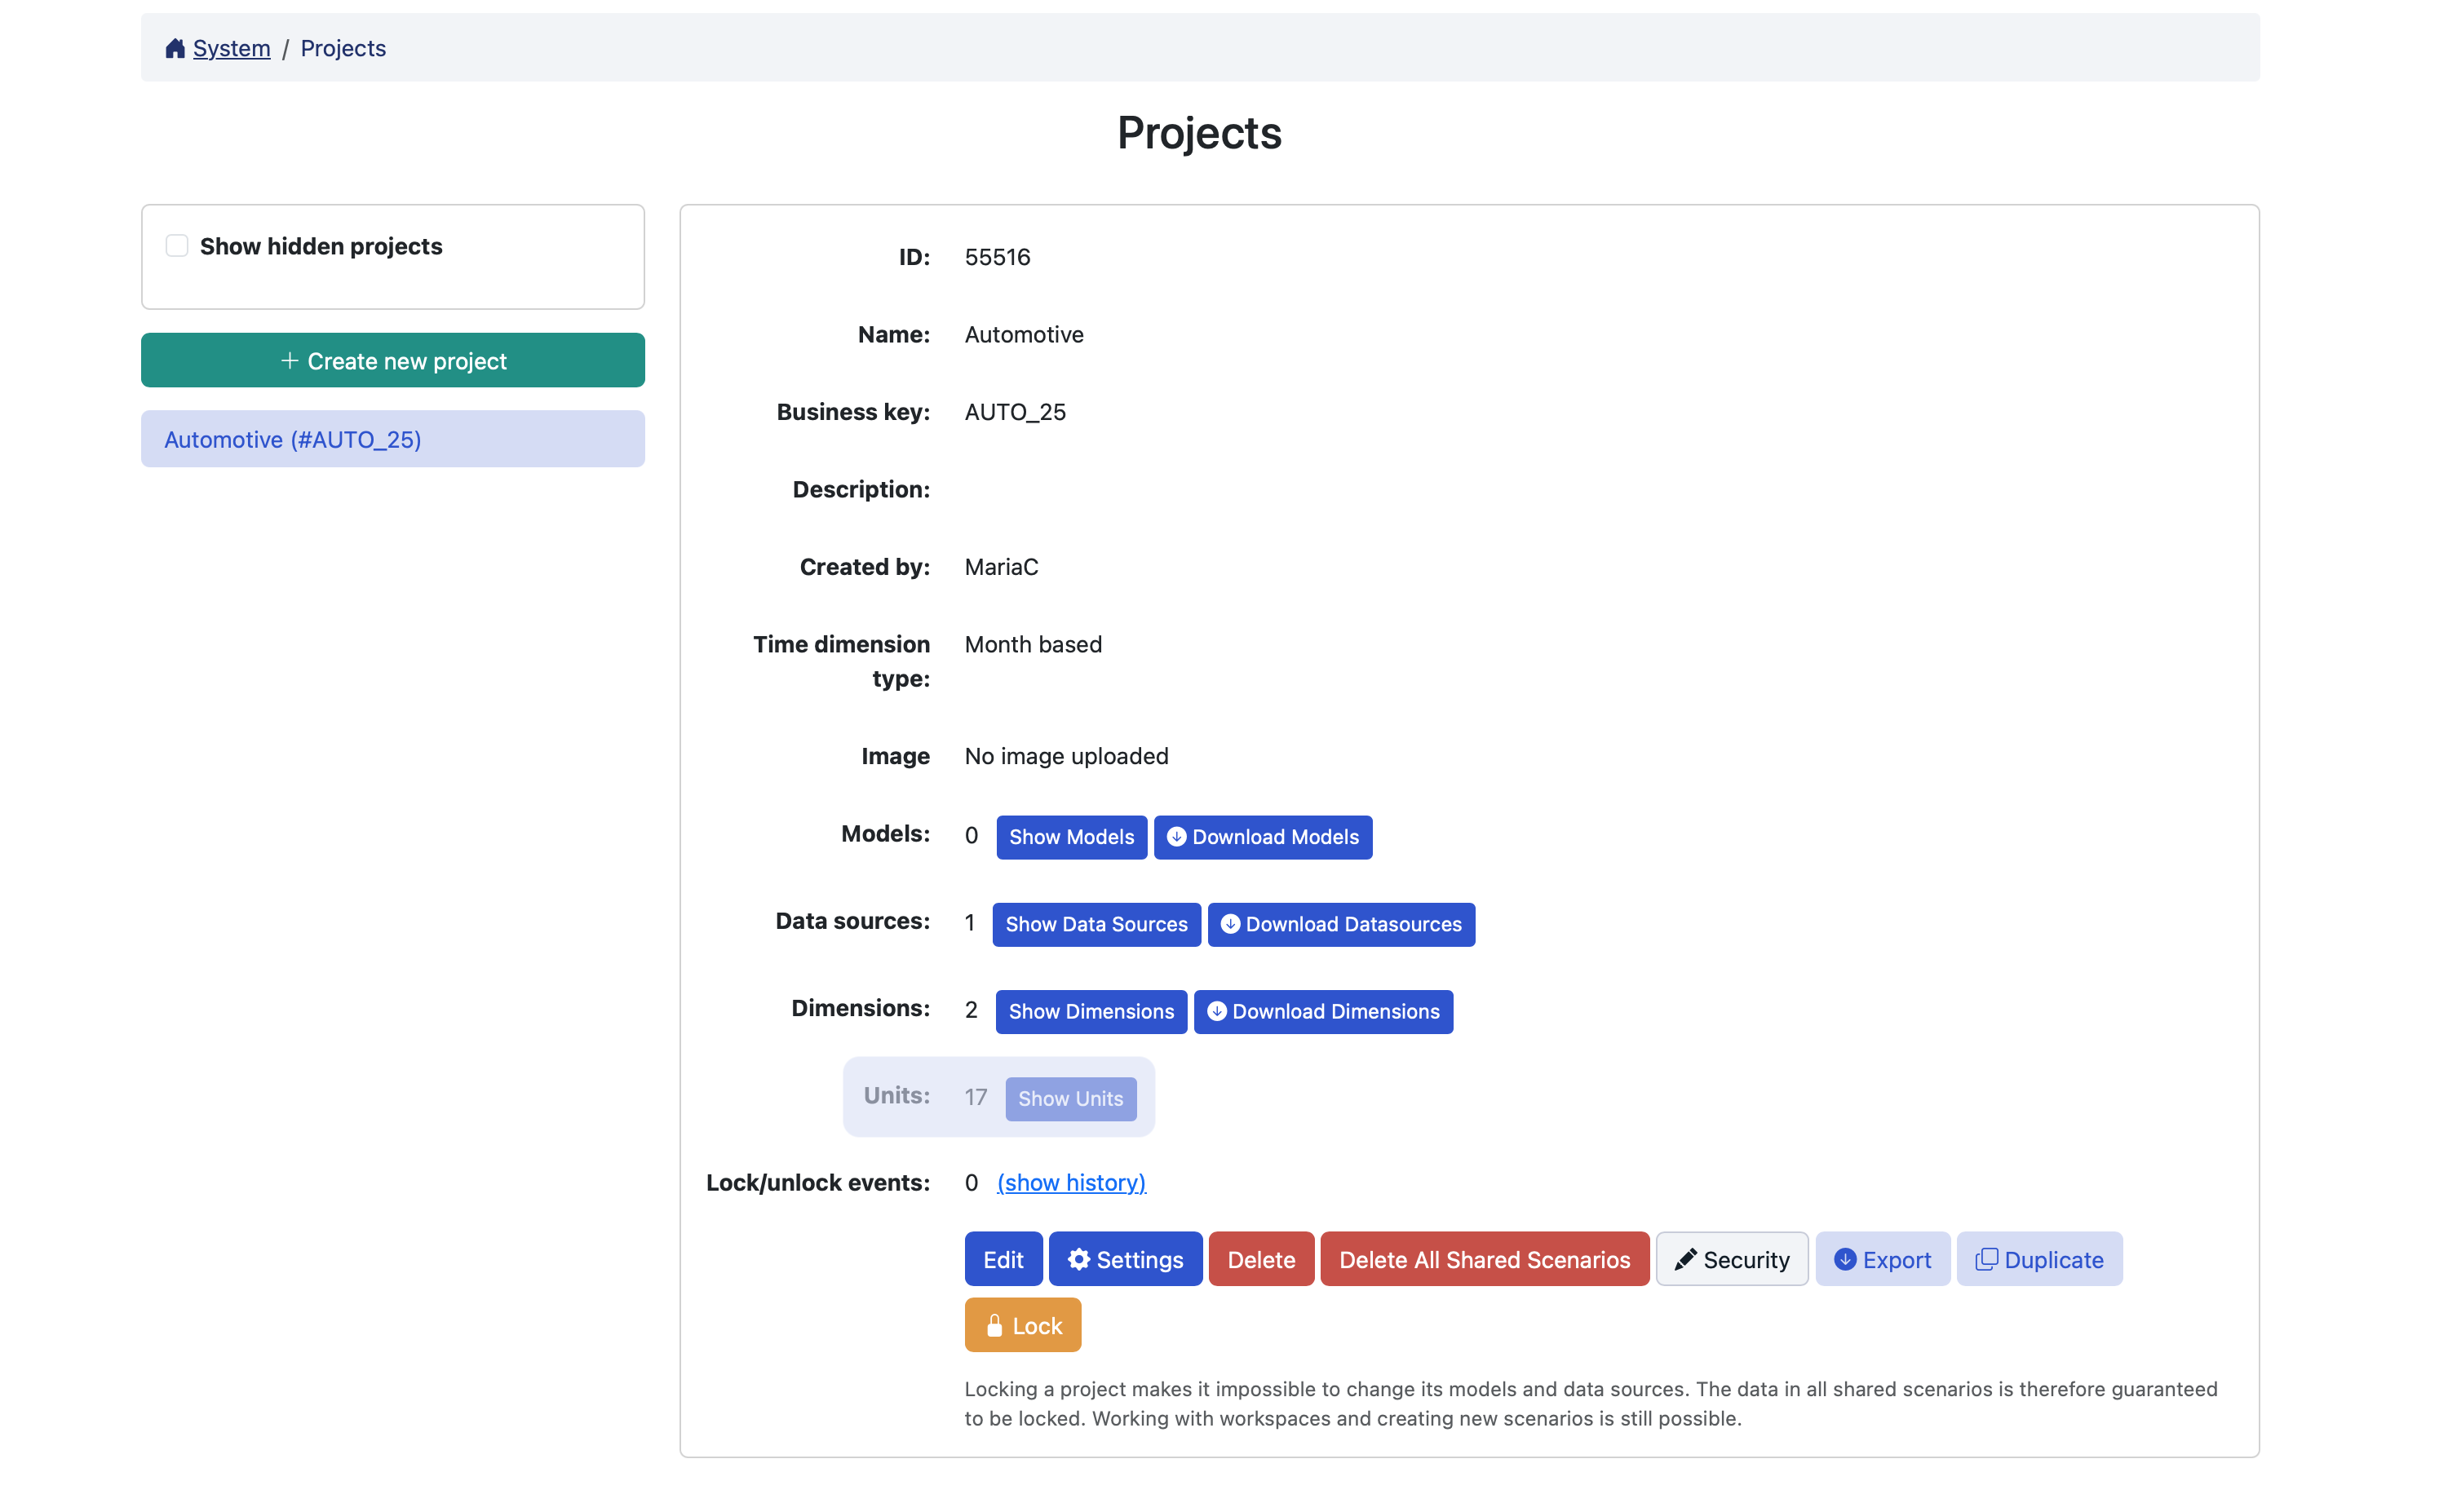Screen dimensions: 2439x1512
Task: Click the gear icon on Settings button
Action: [x=1078, y=1259]
